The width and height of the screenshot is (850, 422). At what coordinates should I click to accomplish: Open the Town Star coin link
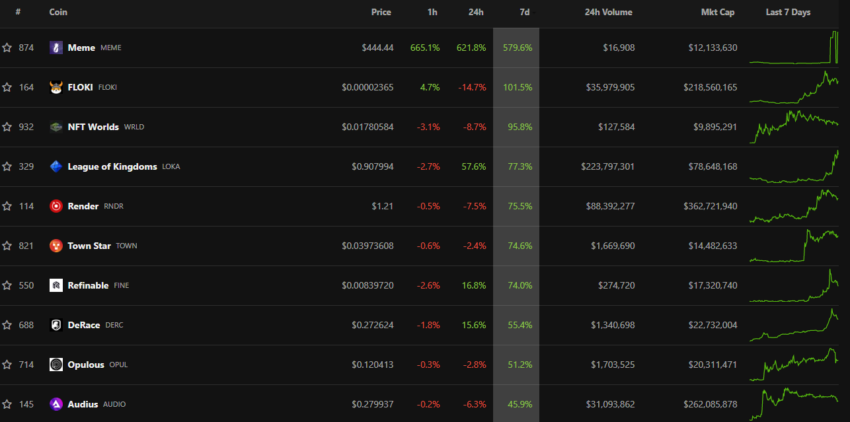(89, 246)
